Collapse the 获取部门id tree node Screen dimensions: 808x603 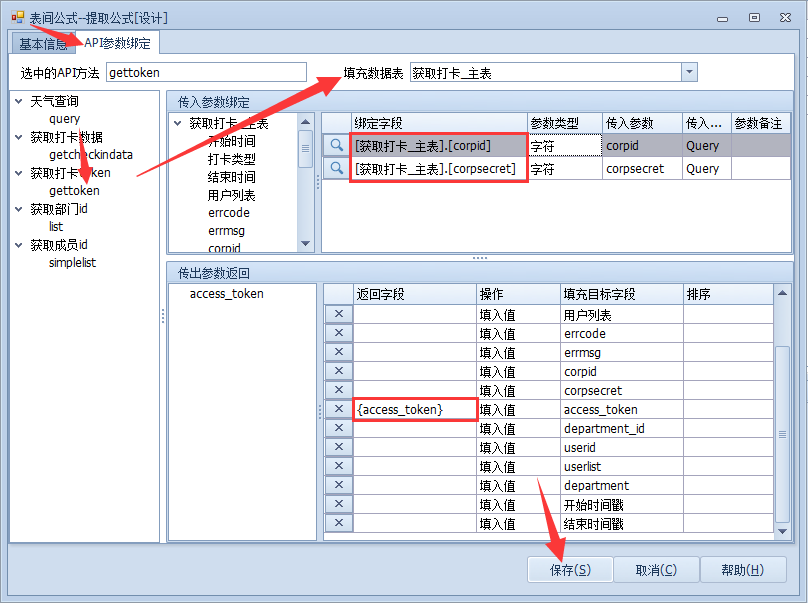[19, 210]
